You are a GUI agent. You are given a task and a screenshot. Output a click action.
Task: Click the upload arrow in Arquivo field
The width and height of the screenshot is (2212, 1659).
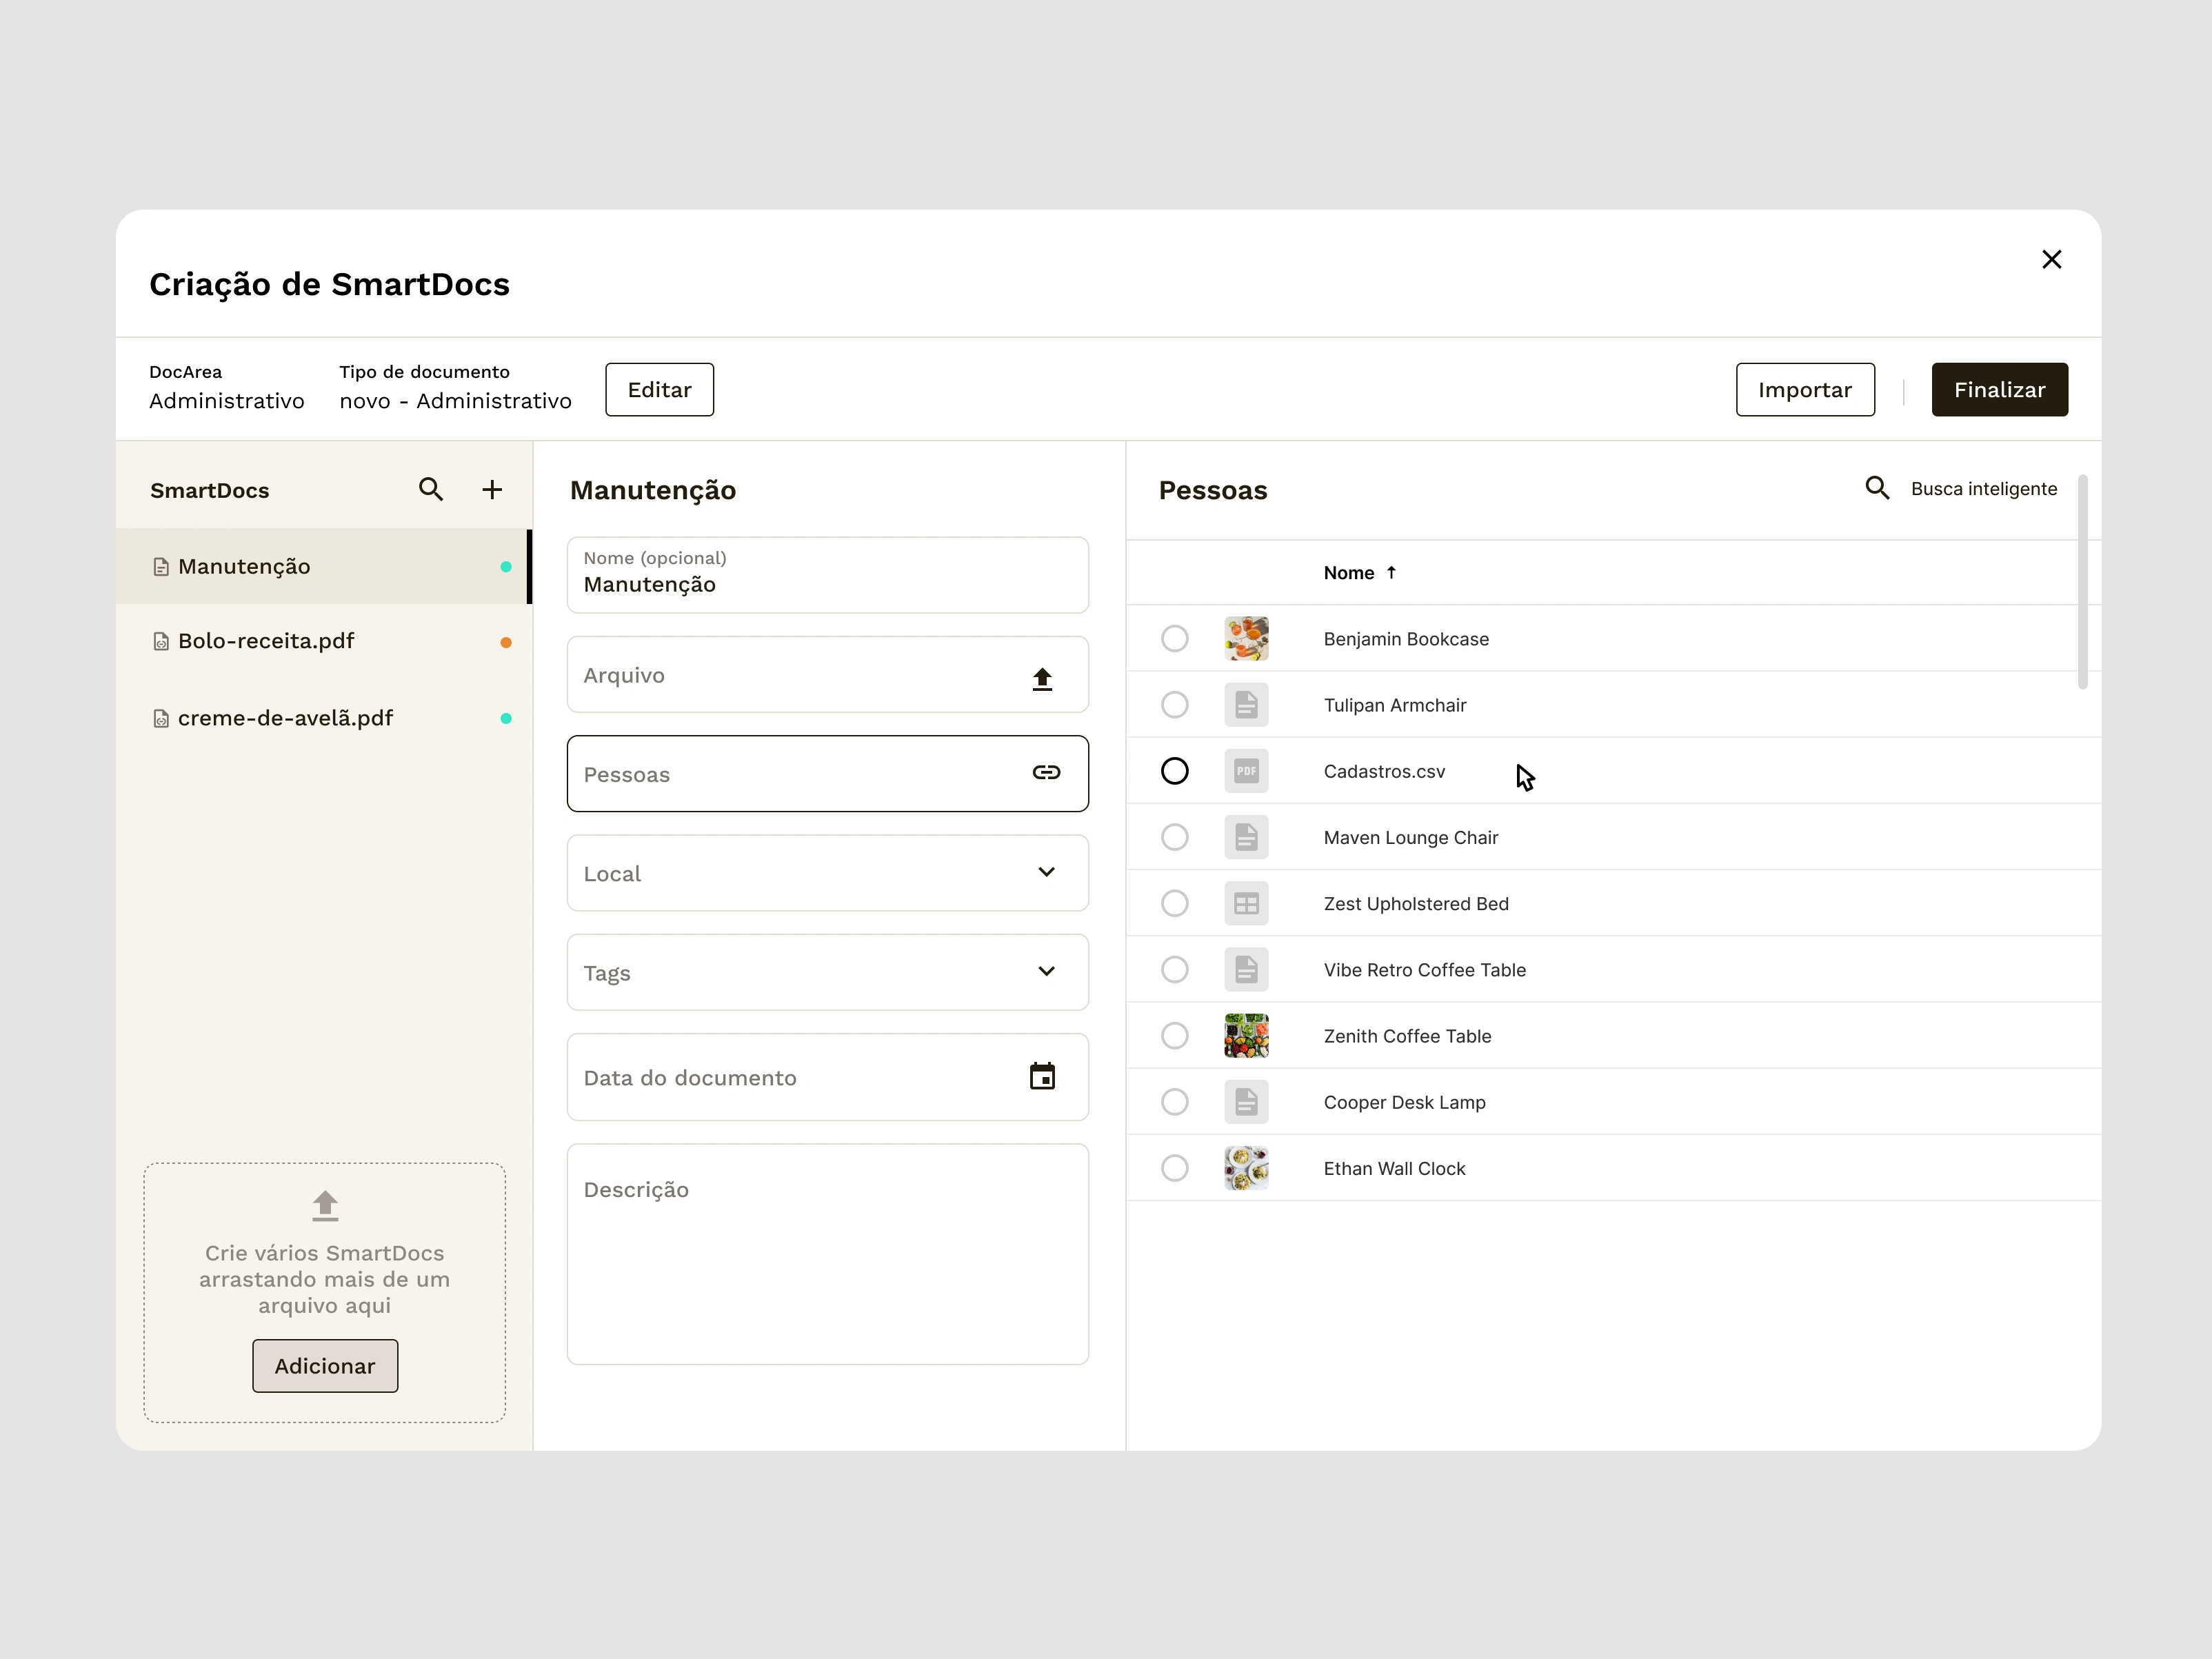point(1042,679)
